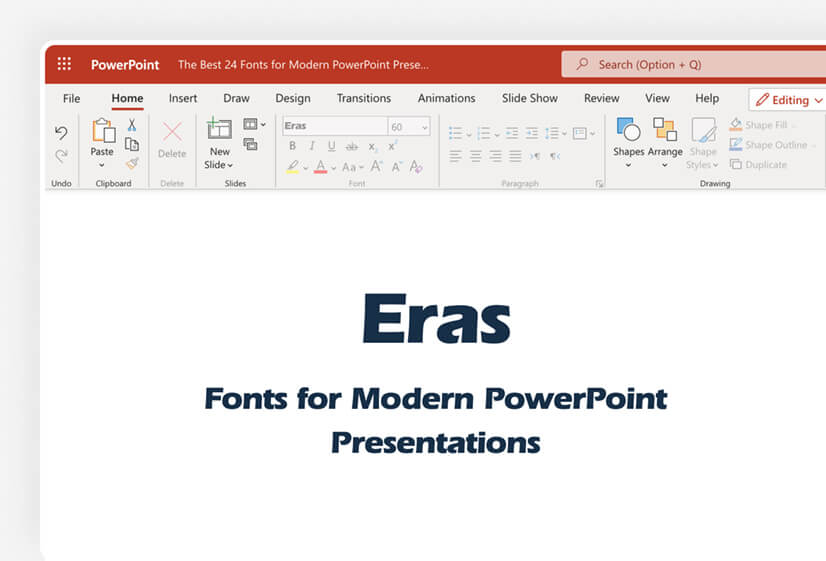
Task: Toggle Superscript formatting
Action: point(392,146)
